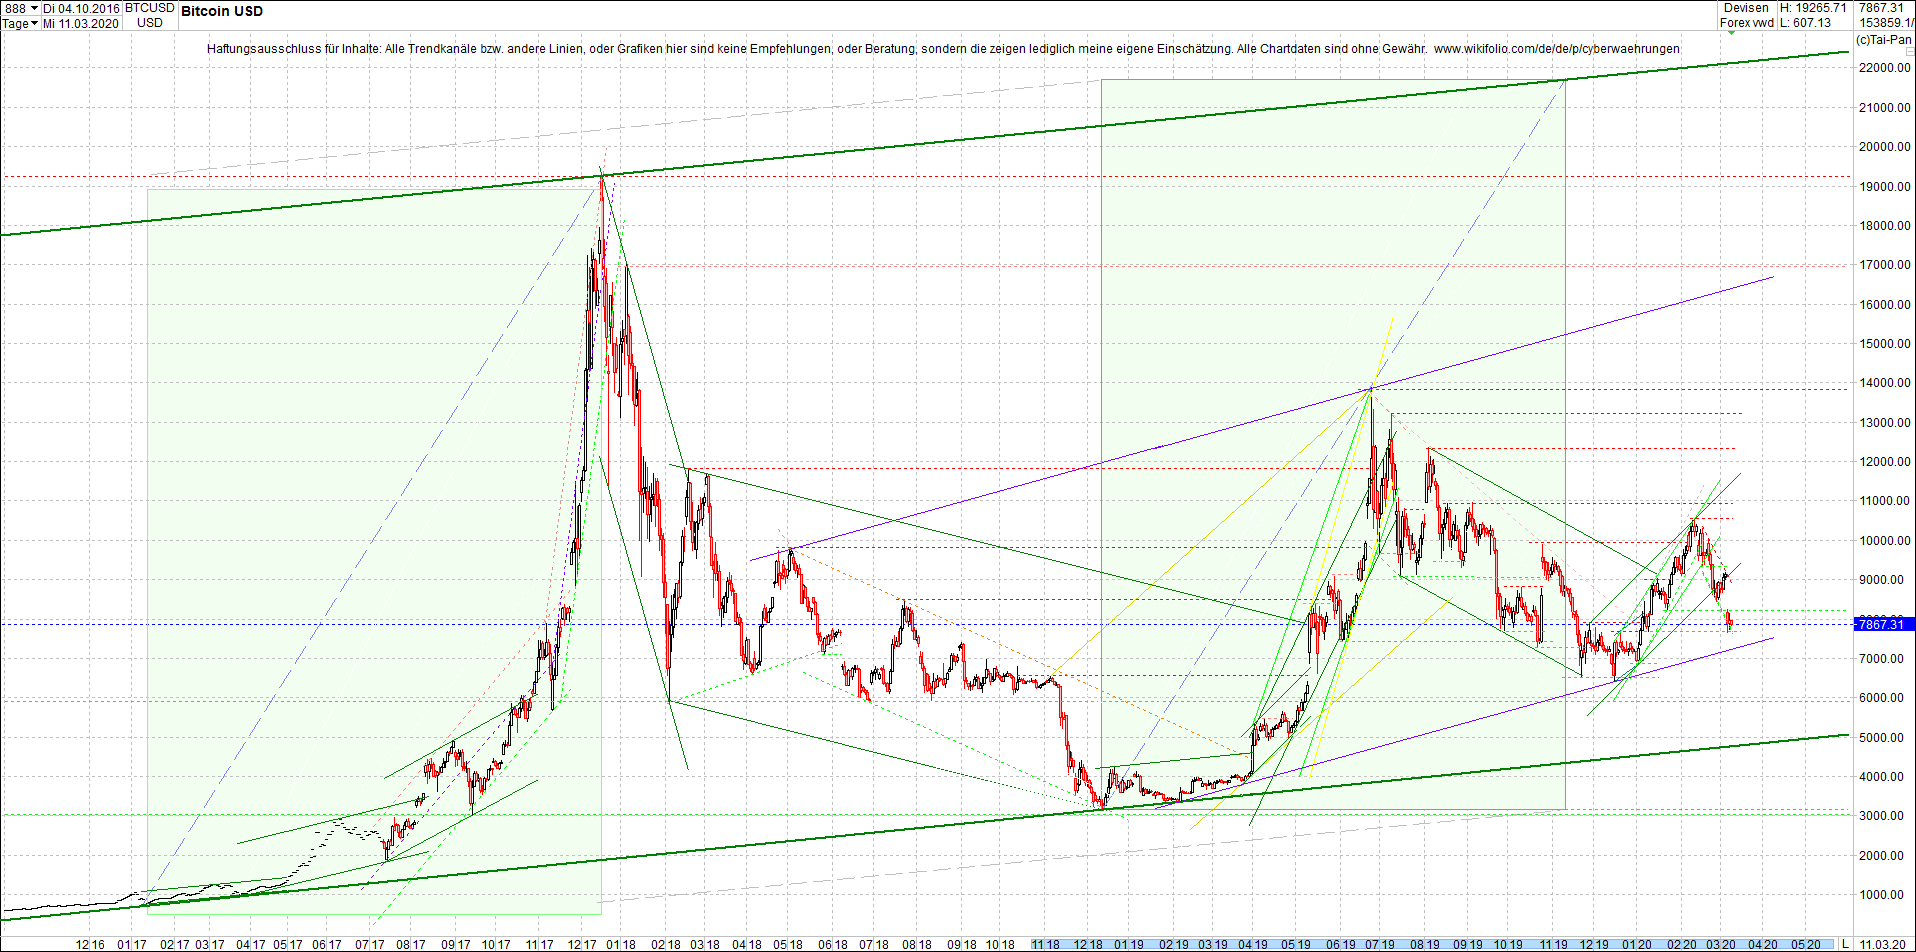The height and width of the screenshot is (952, 1916).
Task: Select the start date Di 04.10.2016
Action: click(x=80, y=7)
